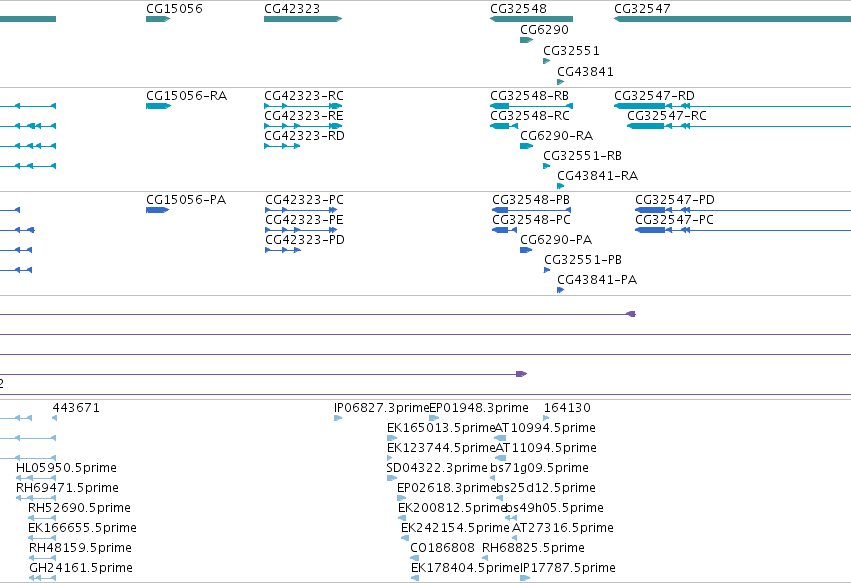Screen dimensions: 851x583
Task: Click the CG32548-RB transcript label
Action: tap(530, 96)
